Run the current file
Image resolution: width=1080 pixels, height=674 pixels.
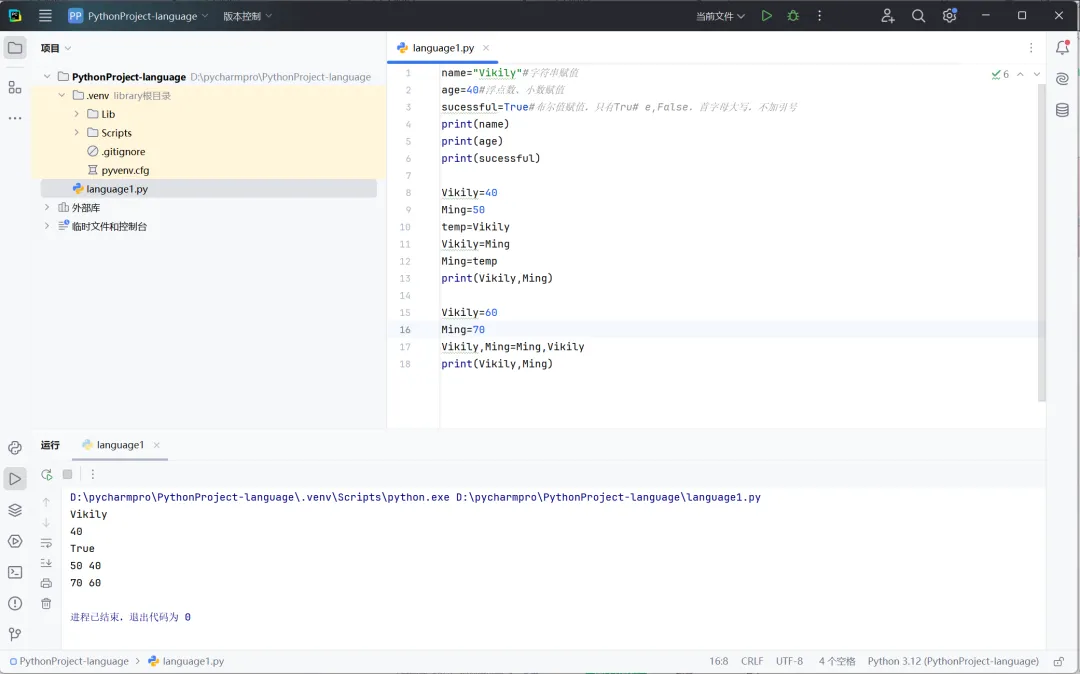pos(767,16)
